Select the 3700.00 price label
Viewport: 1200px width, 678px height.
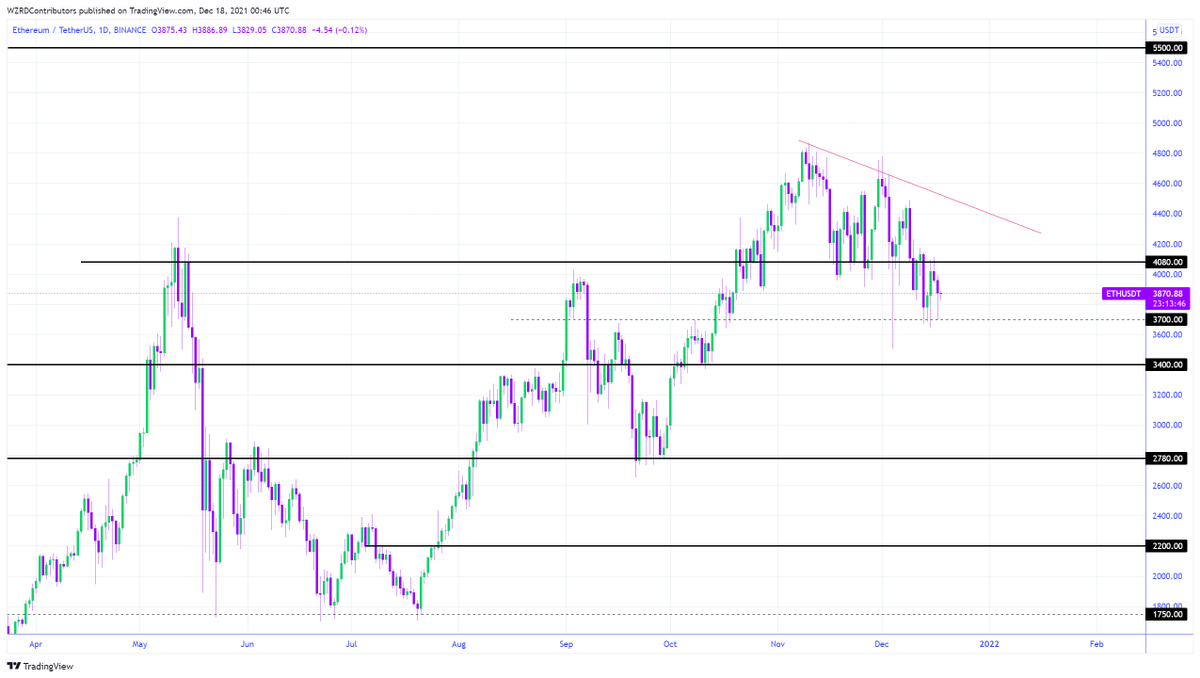[x=1167, y=319]
